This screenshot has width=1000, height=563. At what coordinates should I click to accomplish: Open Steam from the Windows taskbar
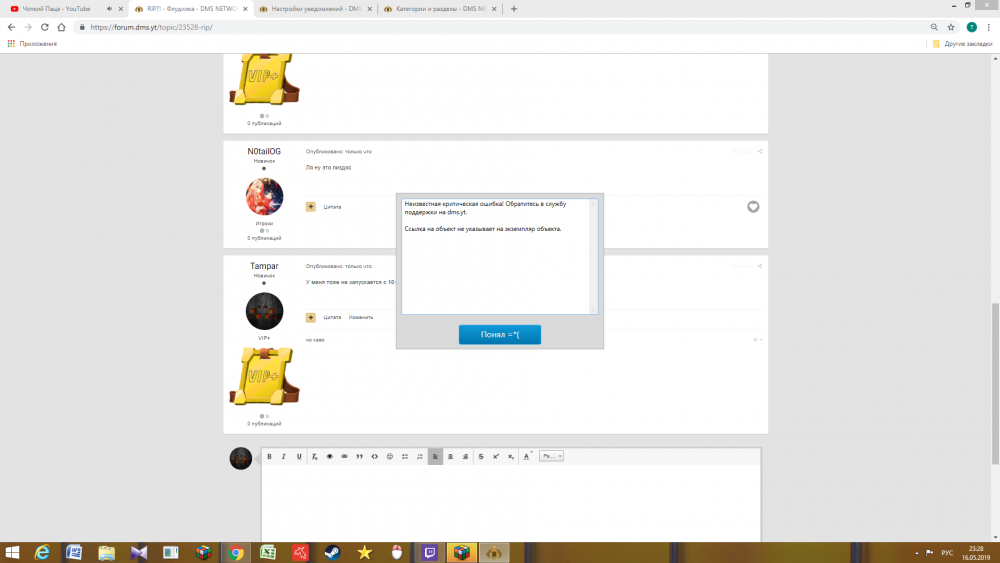pyautogui.click(x=332, y=552)
